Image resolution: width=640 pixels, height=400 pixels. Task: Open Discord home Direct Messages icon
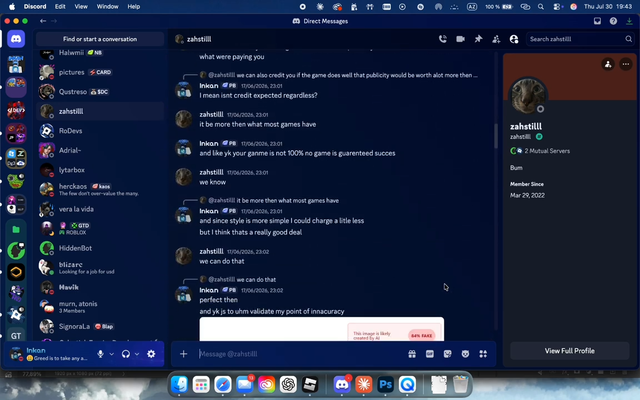coord(16,39)
